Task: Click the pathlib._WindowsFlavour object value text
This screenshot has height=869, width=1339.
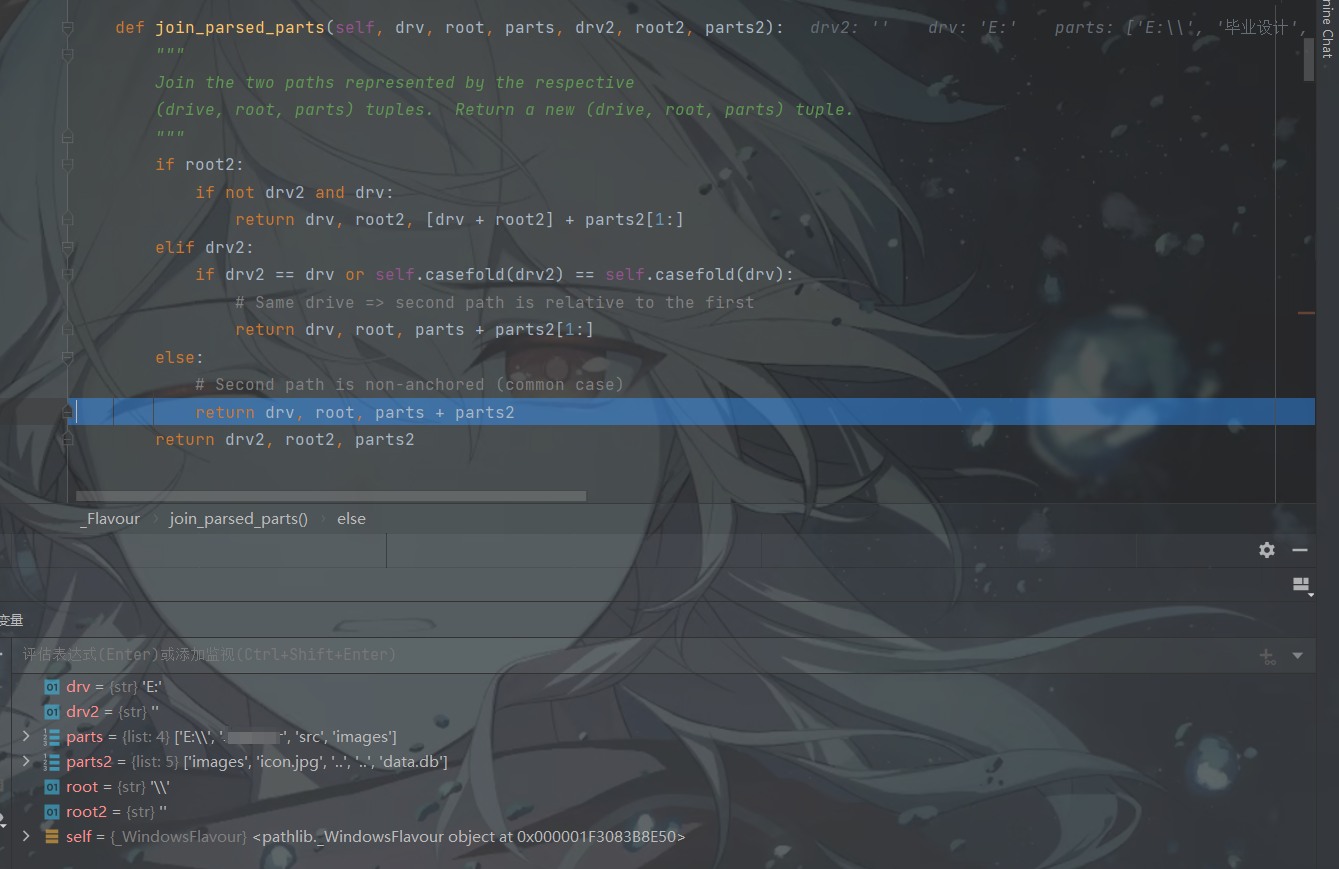Action: [469, 837]
